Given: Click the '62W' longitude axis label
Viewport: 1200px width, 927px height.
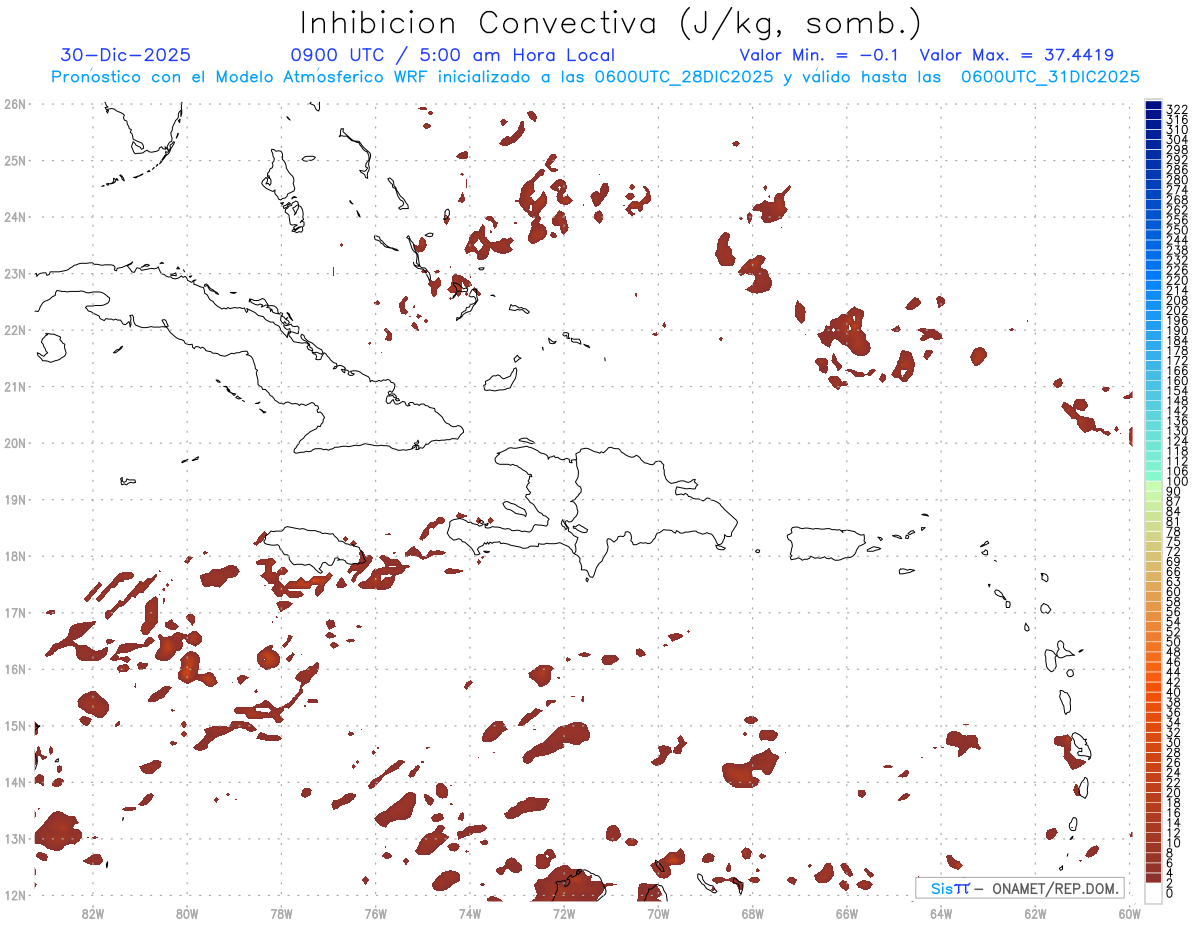Looking at the screenshot, I should pos(1036,912).
